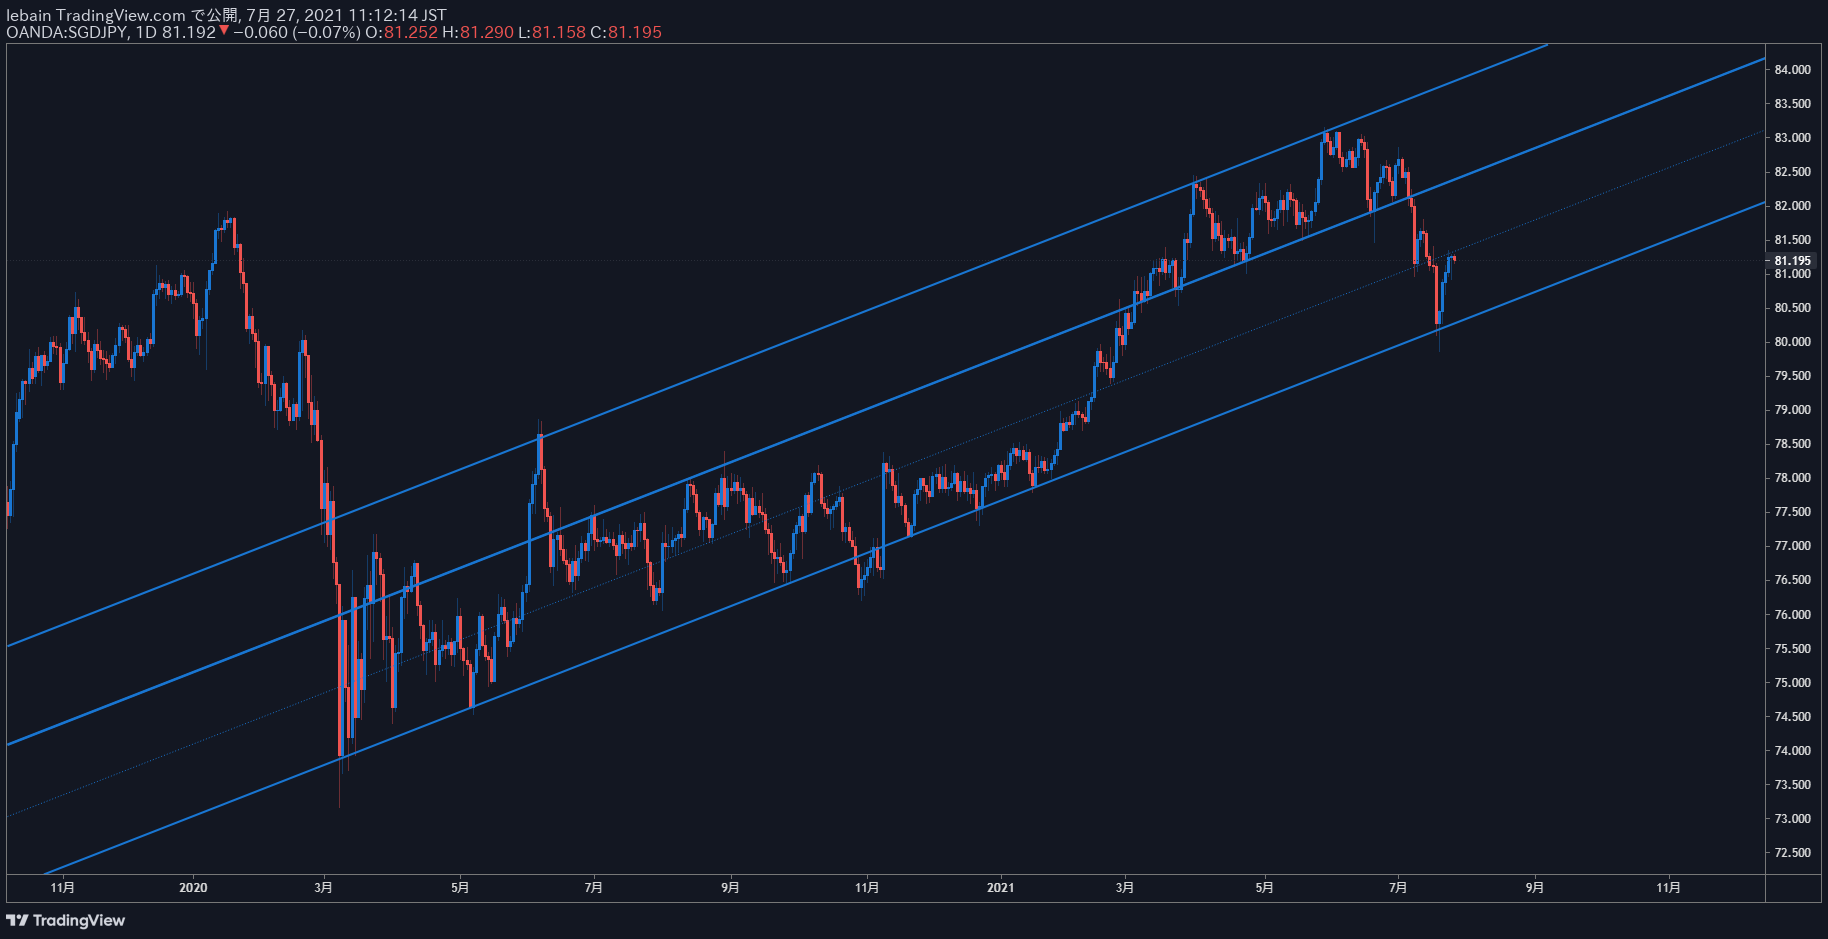Click the 3月 time label right after 2020

[323, 888]
